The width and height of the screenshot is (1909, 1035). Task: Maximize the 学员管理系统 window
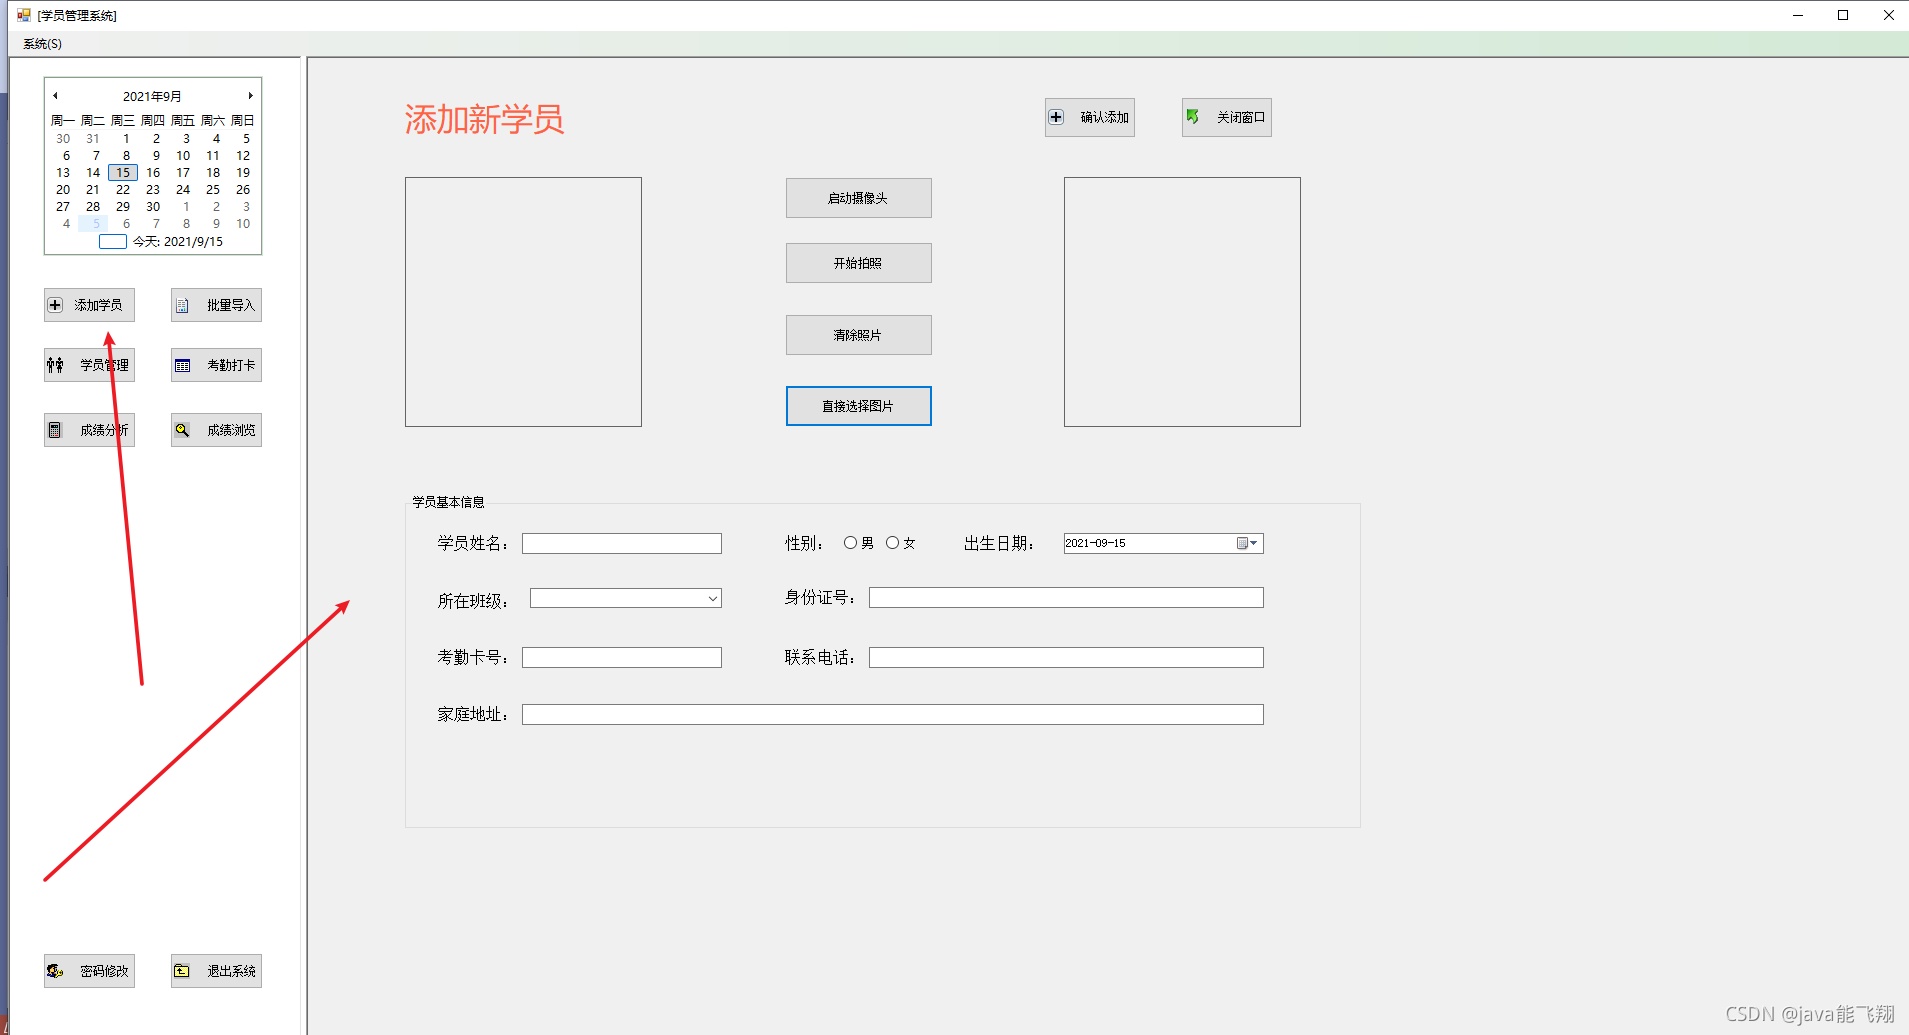pyautogui.click(x=1843, y=15)
